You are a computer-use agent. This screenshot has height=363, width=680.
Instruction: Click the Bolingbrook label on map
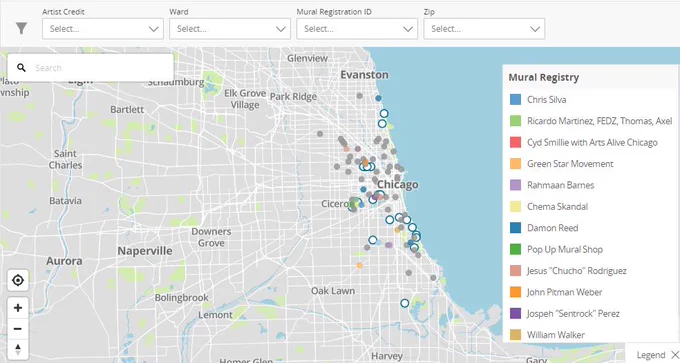[182, 298]
